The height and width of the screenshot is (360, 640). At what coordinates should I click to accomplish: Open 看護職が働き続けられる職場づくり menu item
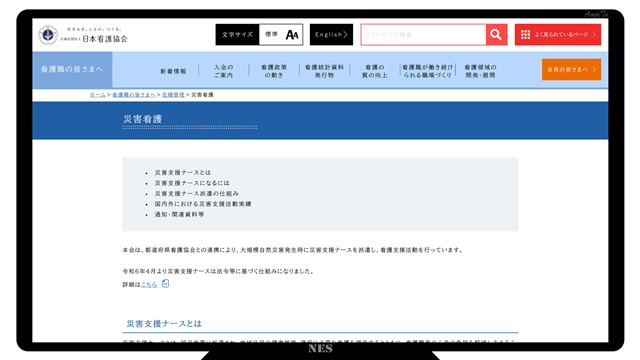[x=427, y=71]
